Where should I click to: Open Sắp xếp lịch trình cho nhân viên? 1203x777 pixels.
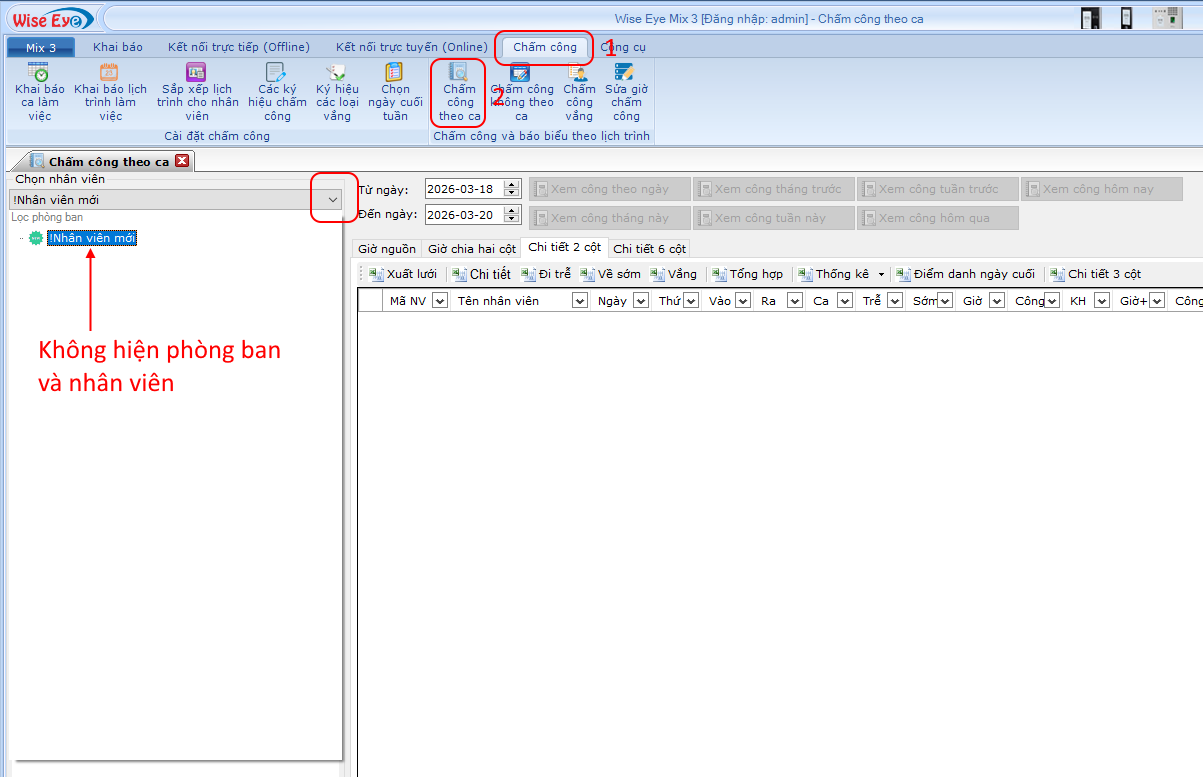pyautogui.click(x=197, y=73)
